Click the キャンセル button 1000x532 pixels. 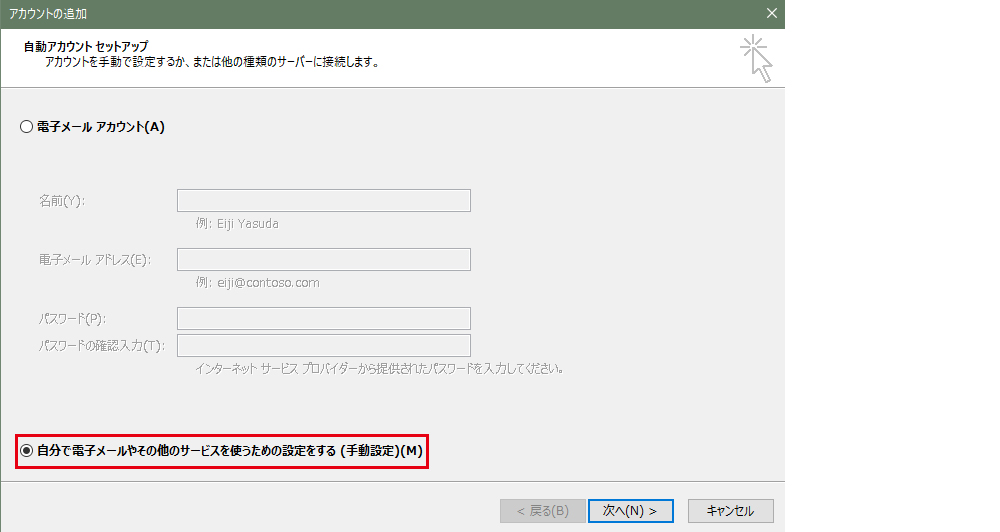[x=730, y=511]
